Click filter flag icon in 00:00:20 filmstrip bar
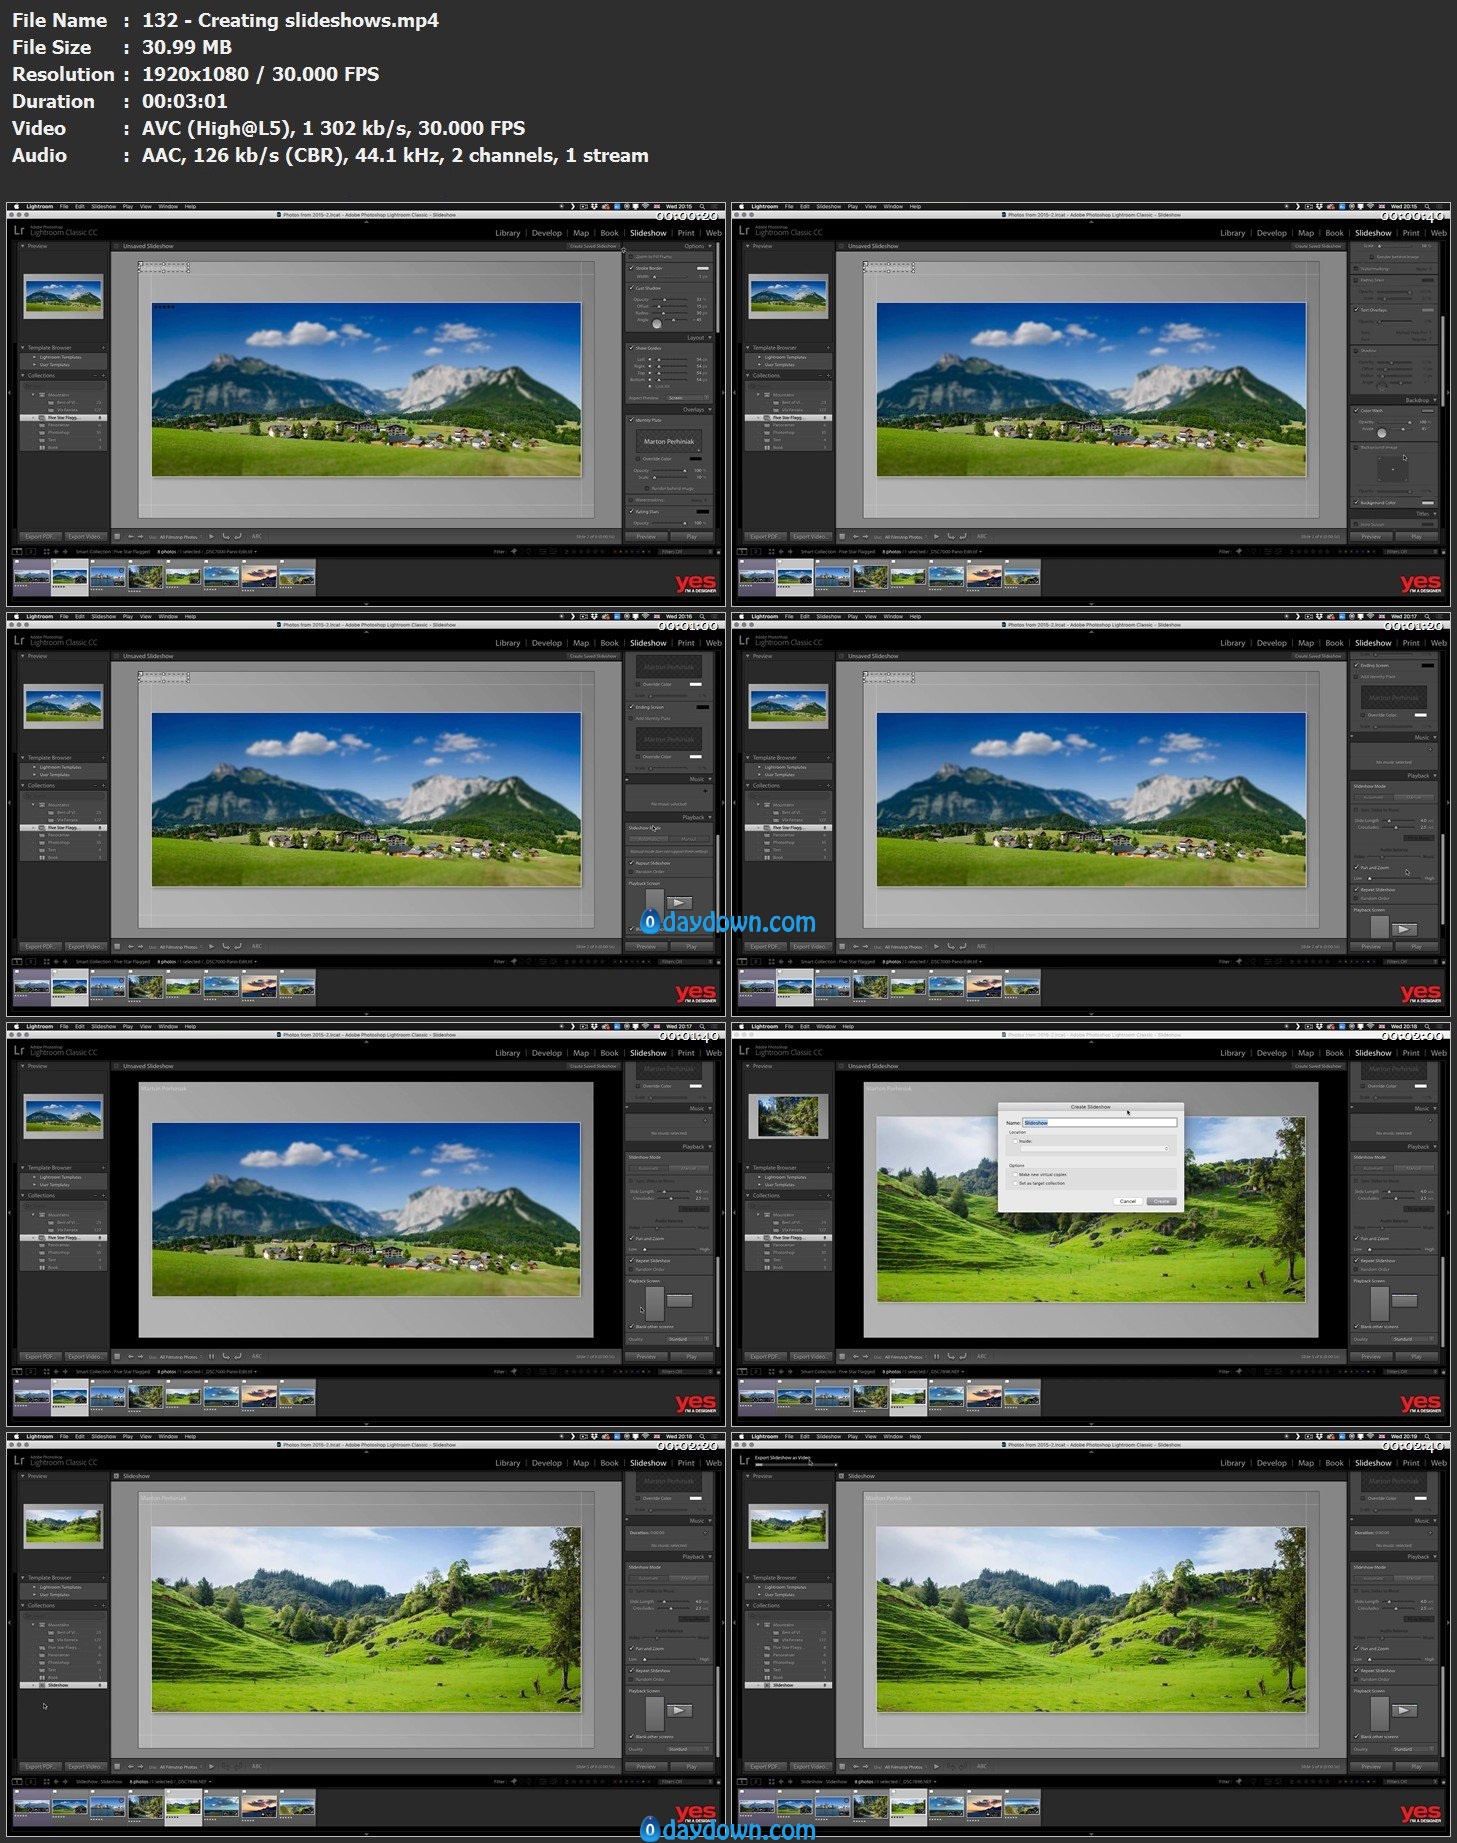The width and height of the screenshot is (1457, 1843). tap(514, 551)
